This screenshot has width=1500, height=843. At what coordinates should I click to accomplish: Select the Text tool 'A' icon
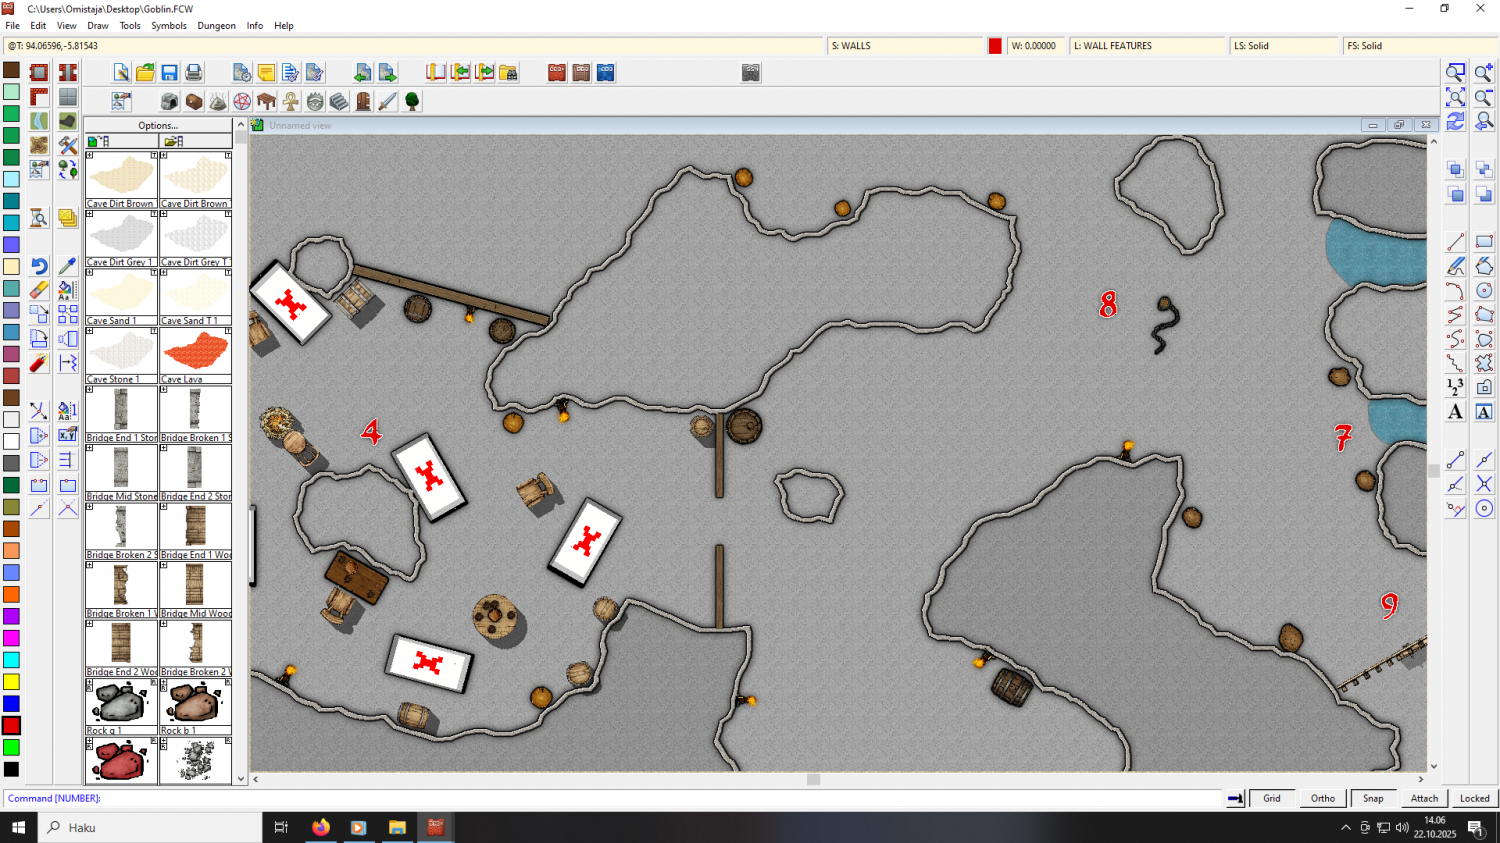[1455, 412]
